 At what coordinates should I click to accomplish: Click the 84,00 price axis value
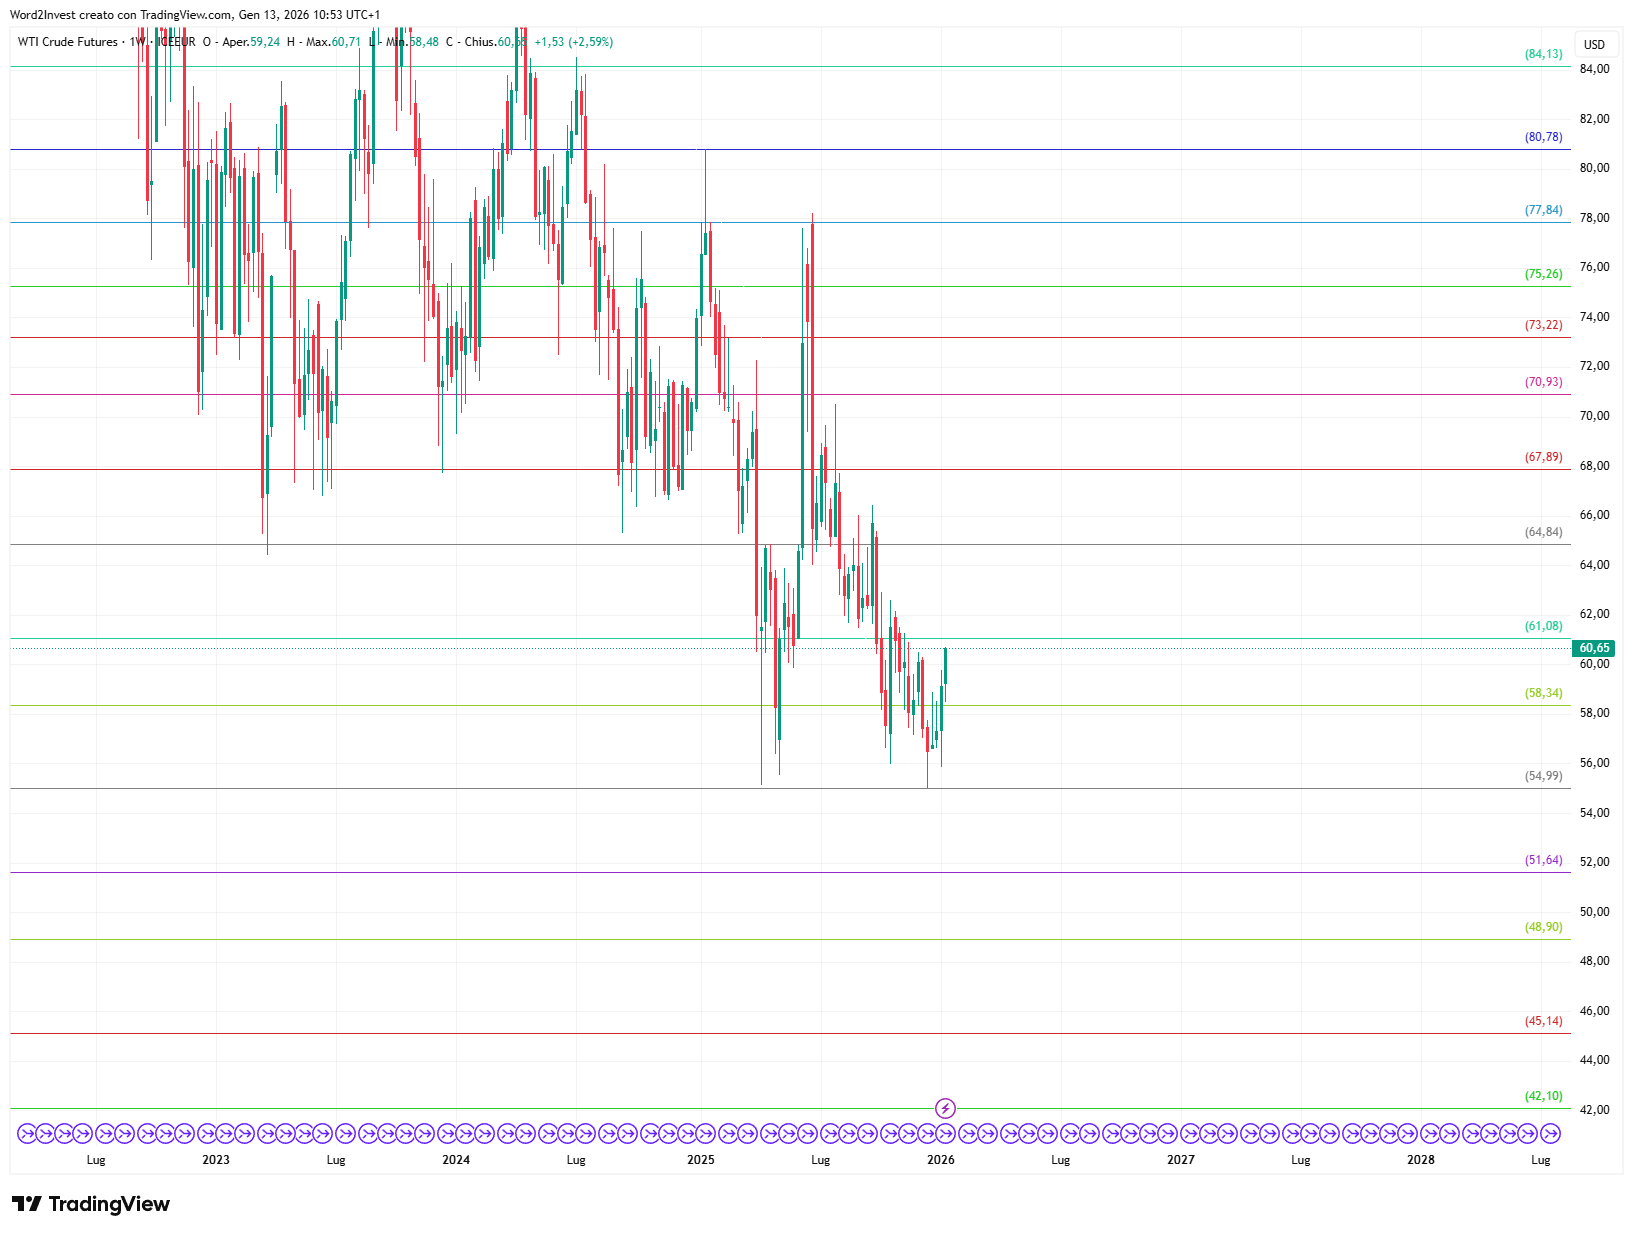[1595, 69]
